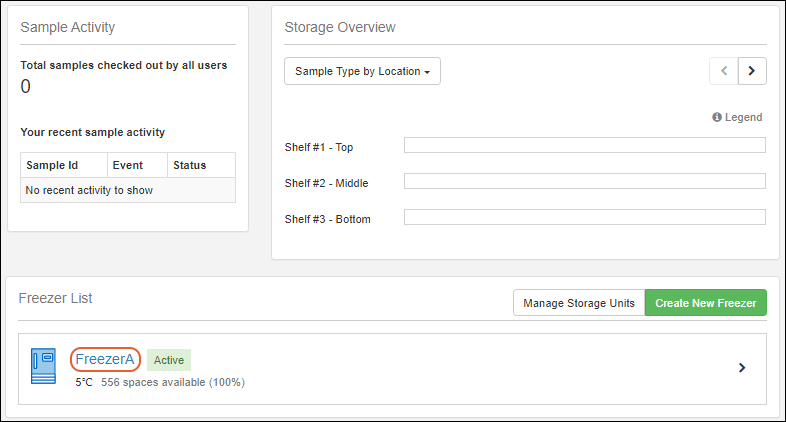Click 556 spaces available text
786x422 pixels.
(x=172, y=382)
